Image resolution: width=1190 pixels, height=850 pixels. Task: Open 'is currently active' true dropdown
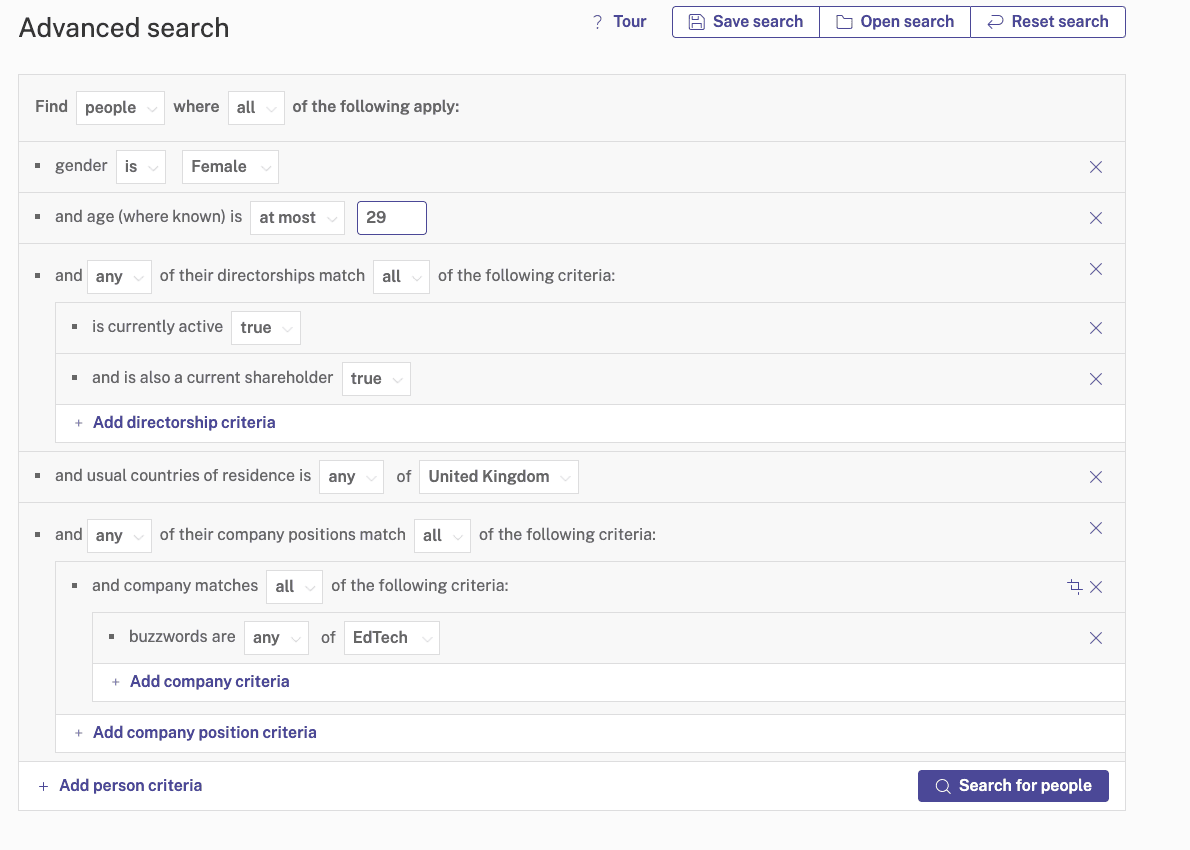[x=266, y=328]
